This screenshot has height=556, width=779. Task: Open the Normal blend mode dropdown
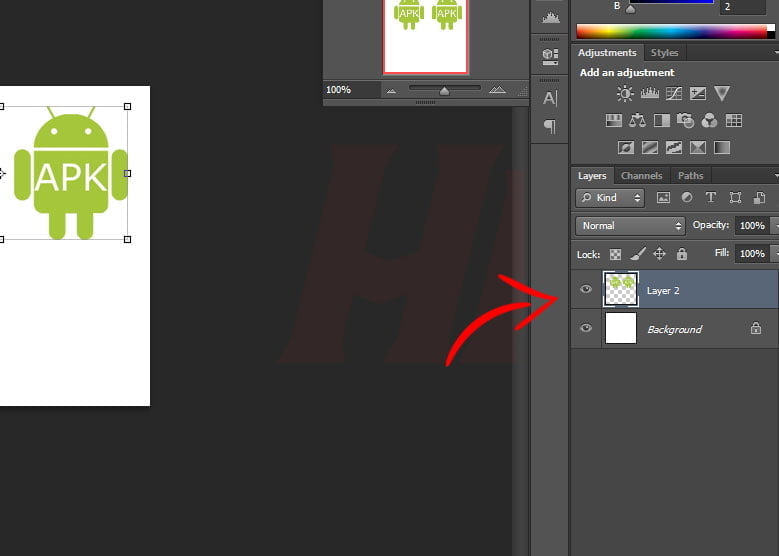coord(630,226)
